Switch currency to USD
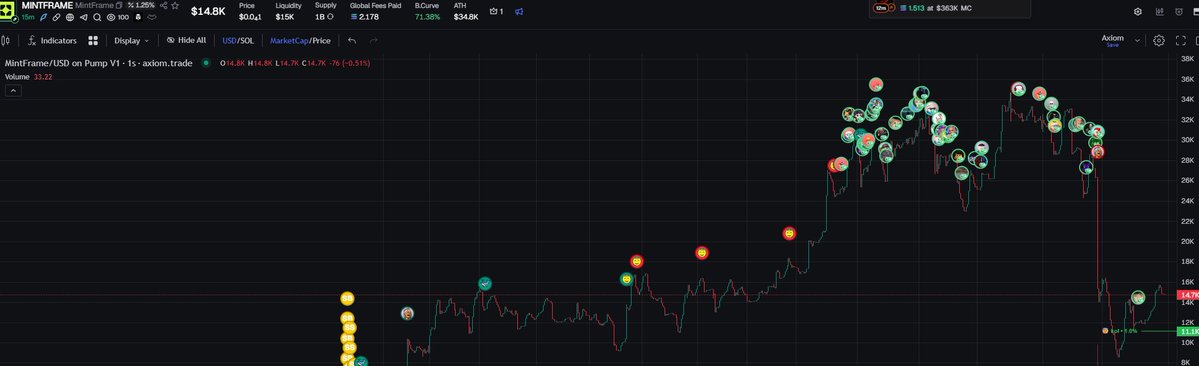Screen dimensions: 1199x366 click(229, 40)
